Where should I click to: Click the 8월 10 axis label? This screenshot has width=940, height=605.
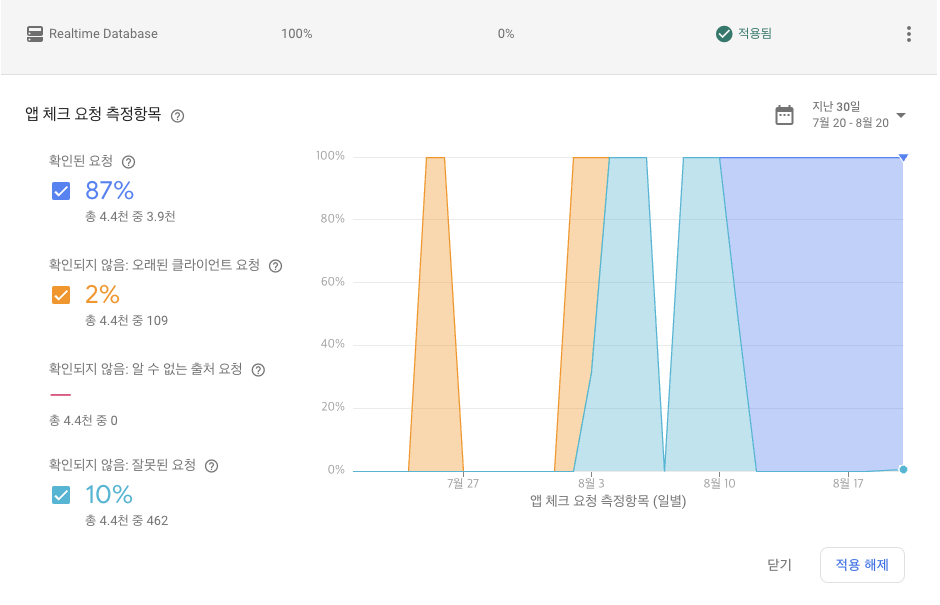point(719,483)
